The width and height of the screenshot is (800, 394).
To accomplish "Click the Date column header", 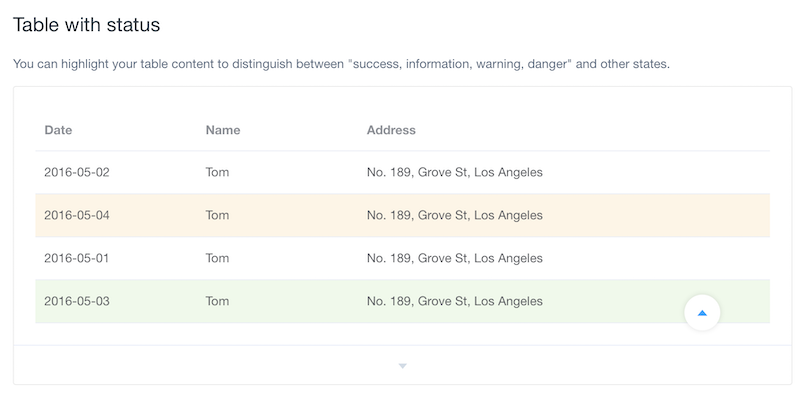I will point(58,130).
